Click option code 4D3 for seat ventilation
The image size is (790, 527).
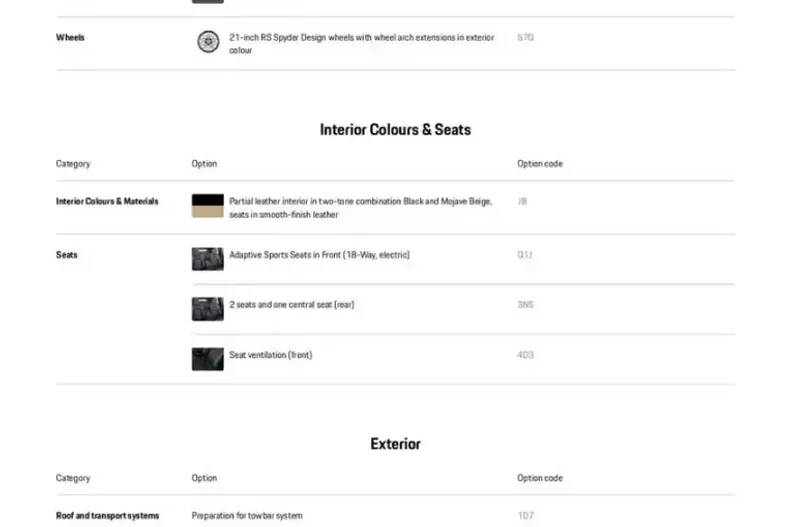click(x=525, y=355)
